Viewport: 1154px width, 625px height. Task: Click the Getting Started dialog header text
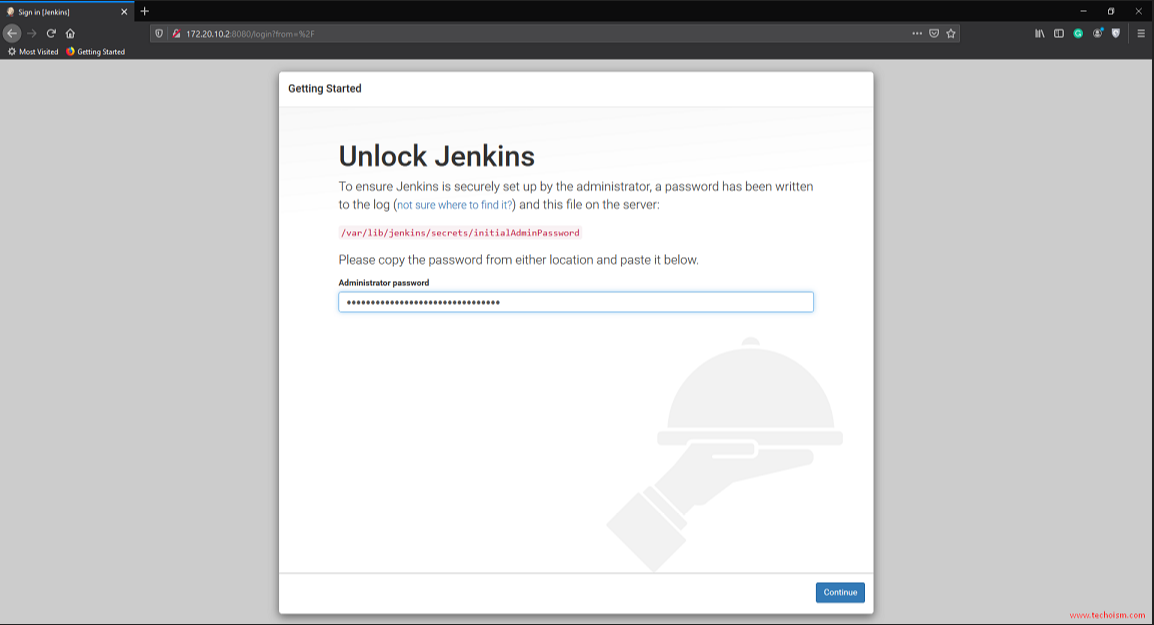[x=325, y=88]
